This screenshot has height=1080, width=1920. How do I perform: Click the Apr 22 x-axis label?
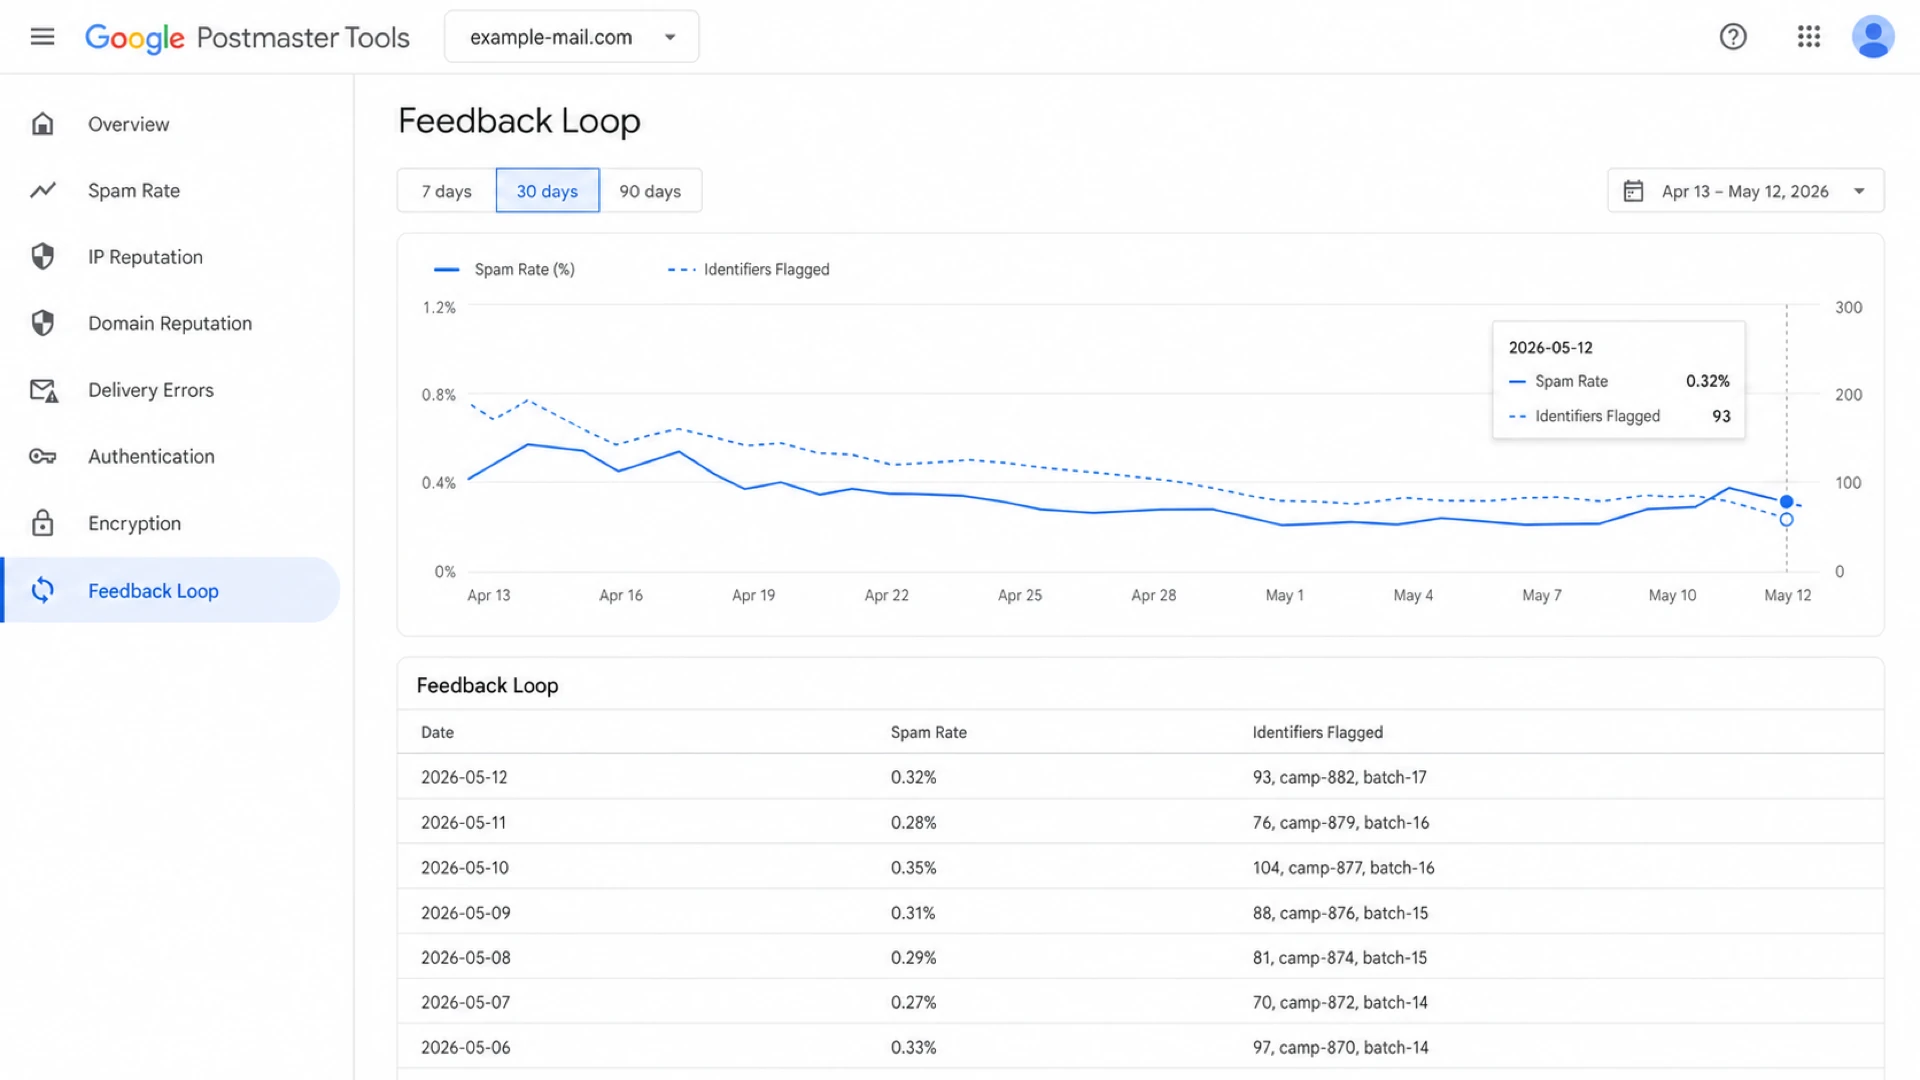886,595
